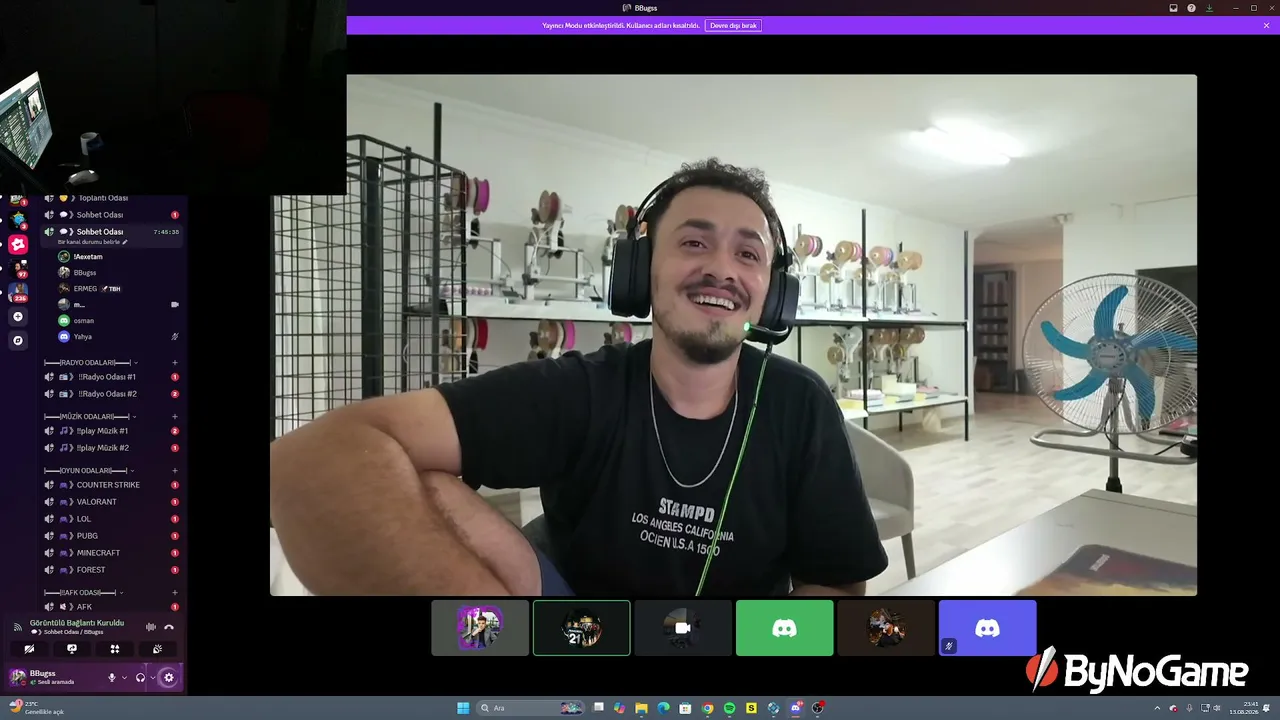
Task: Open Discord user settings gear
Action: [168, 677]
